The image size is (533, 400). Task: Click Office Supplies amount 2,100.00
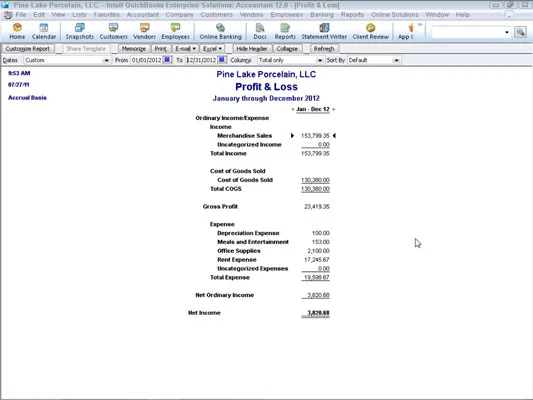click(319, 251)
